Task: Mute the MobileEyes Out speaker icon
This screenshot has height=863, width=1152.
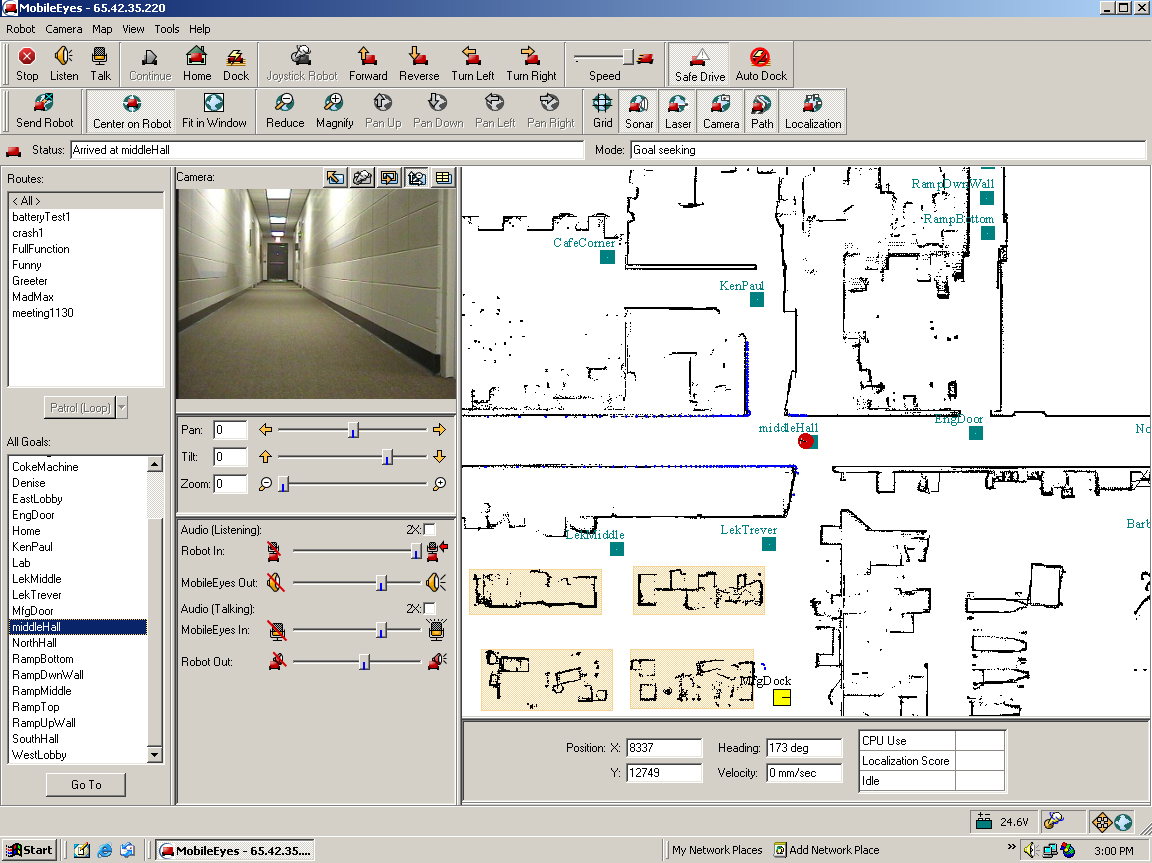Action: pos(276,582)
